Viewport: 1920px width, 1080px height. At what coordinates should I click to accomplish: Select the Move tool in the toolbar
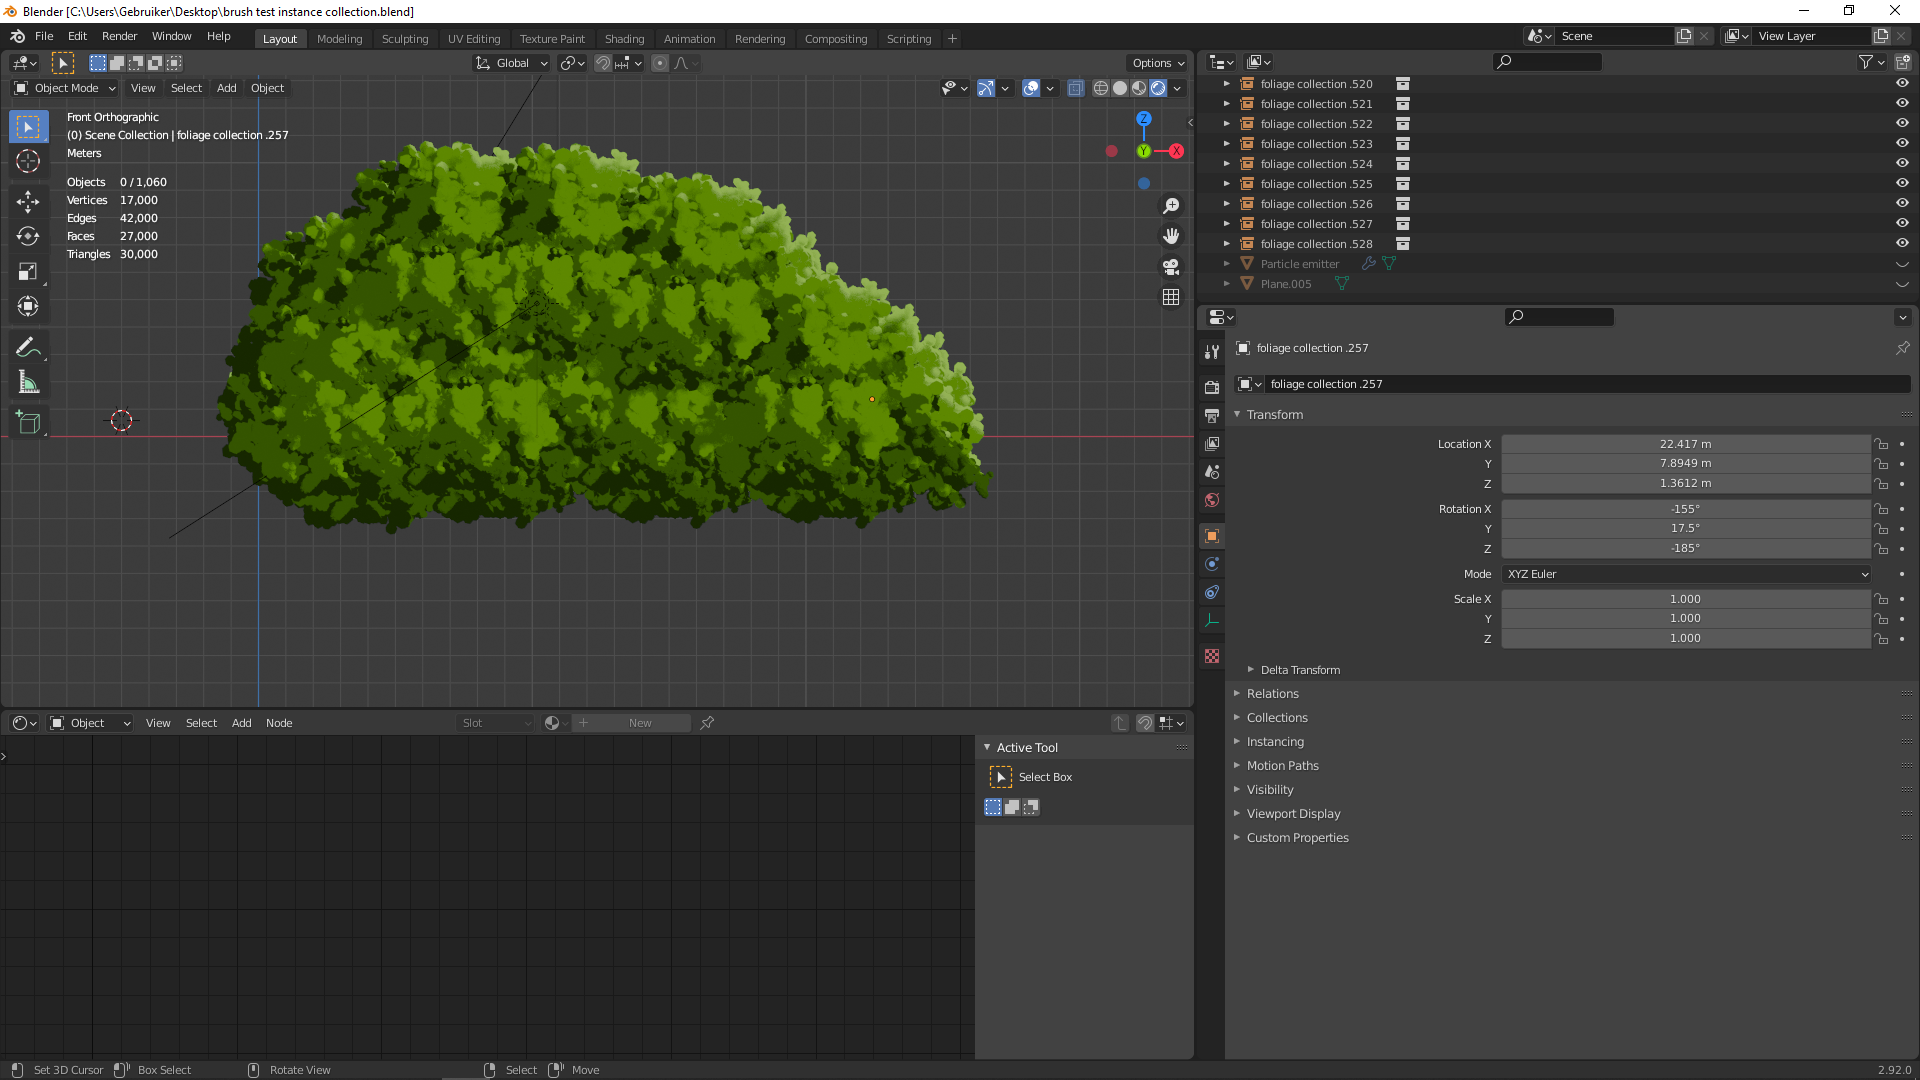click(28, 202)
